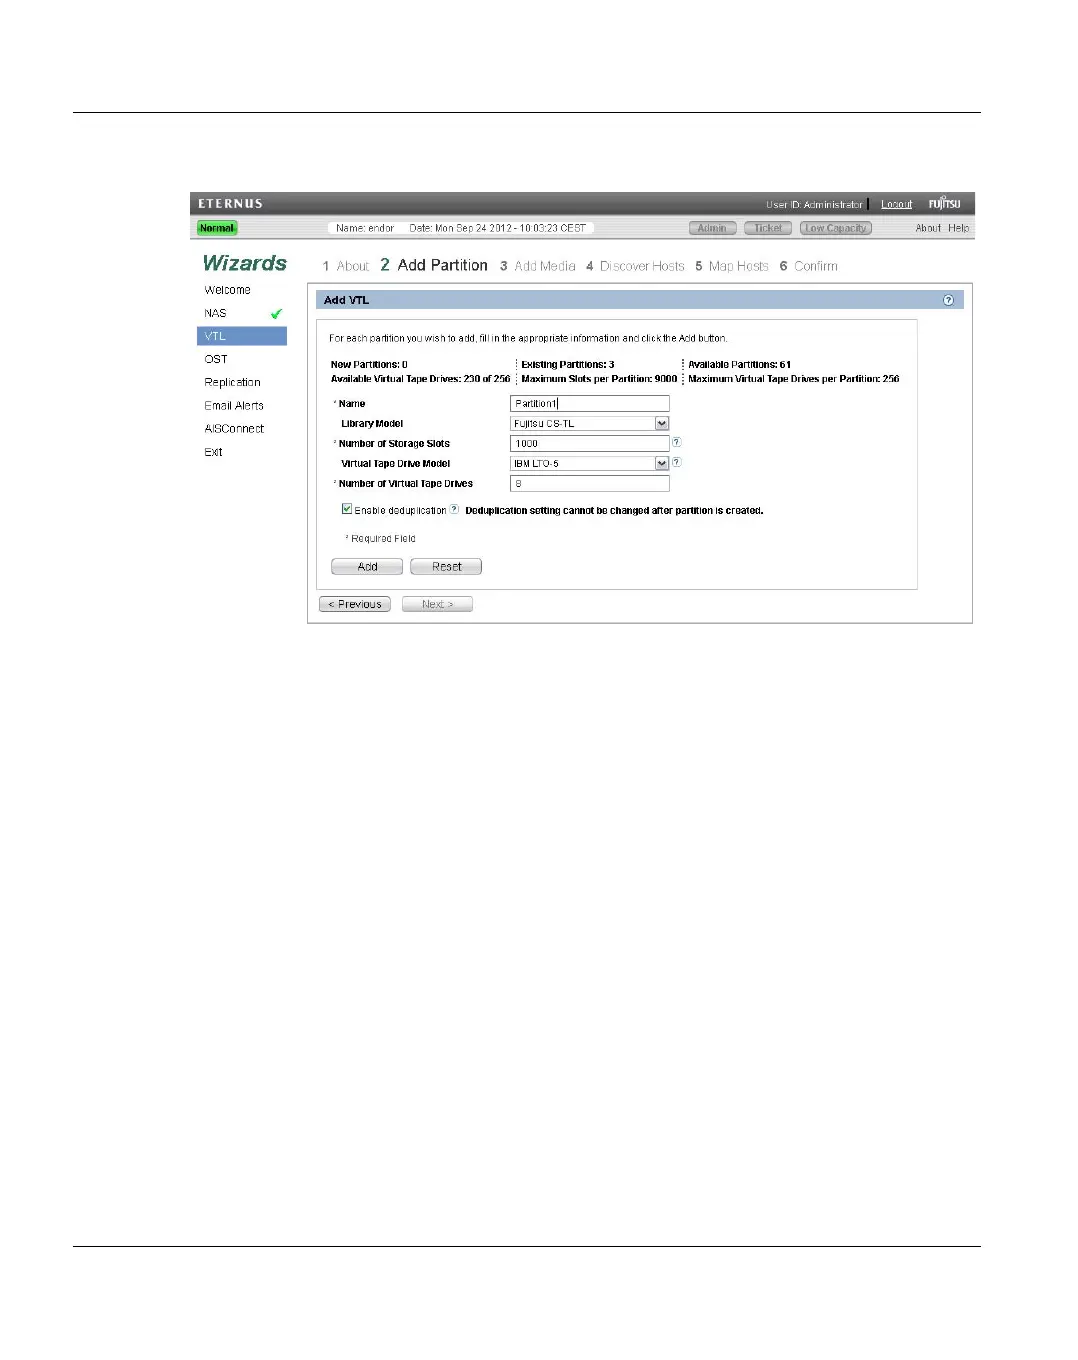Go to step 4 Discover Hosts
Viewport: 1078px width, 1360px height.
click(636, 266)
